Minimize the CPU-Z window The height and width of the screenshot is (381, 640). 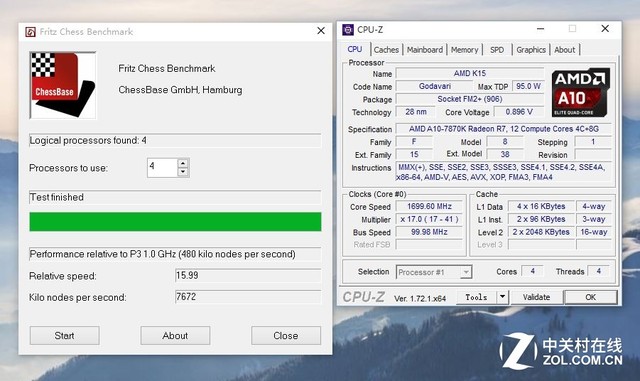[x=540, y=29]
